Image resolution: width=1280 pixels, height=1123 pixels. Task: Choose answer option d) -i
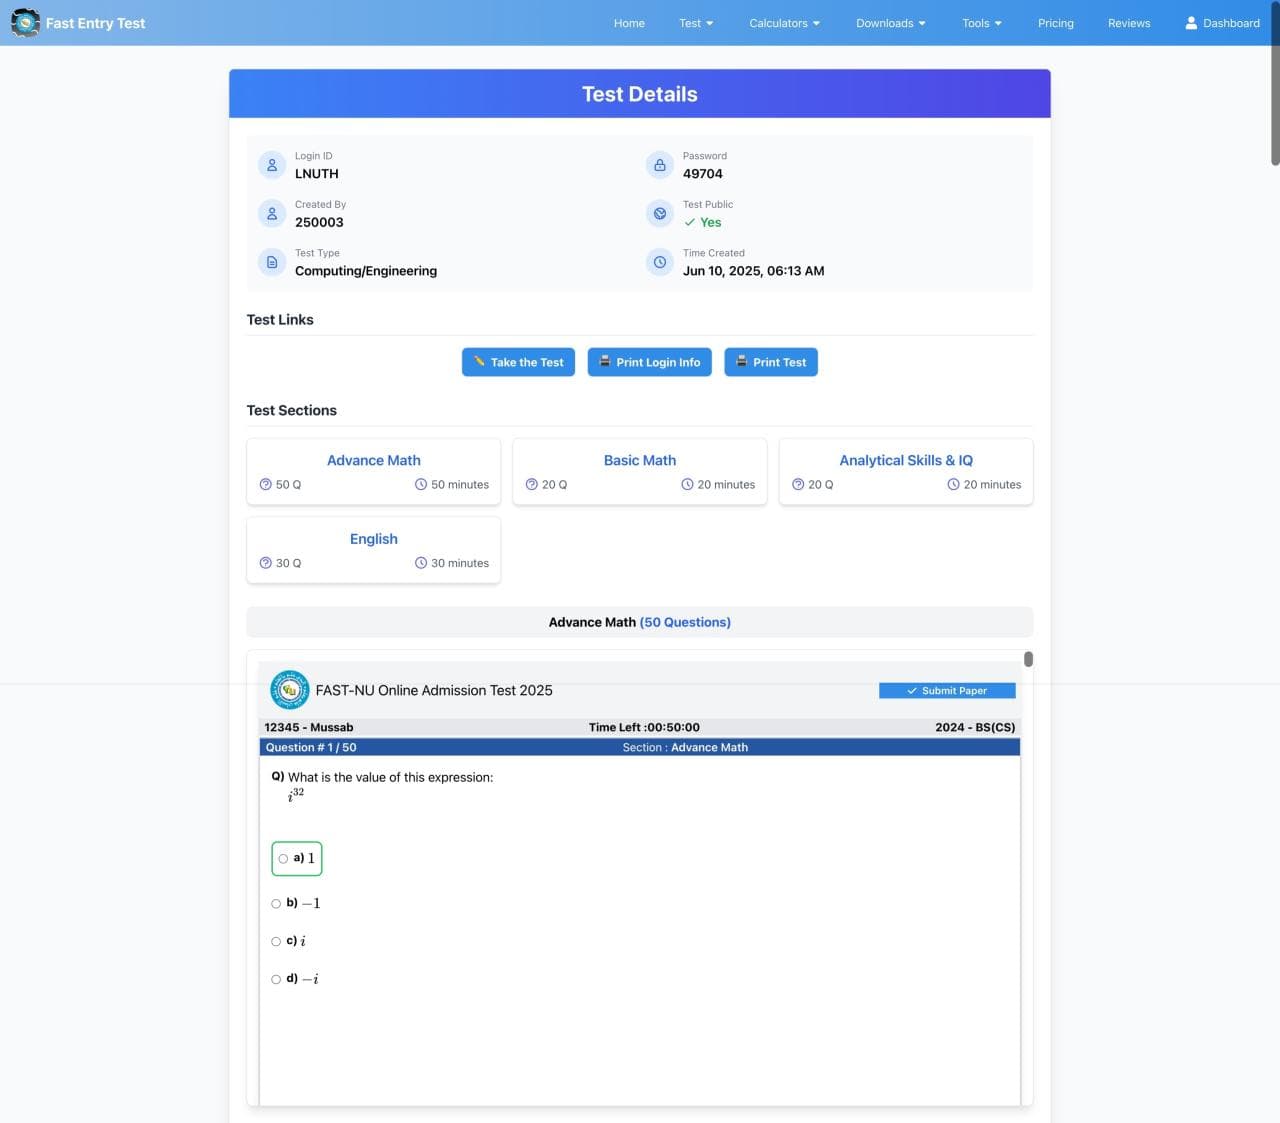(276, 979)
